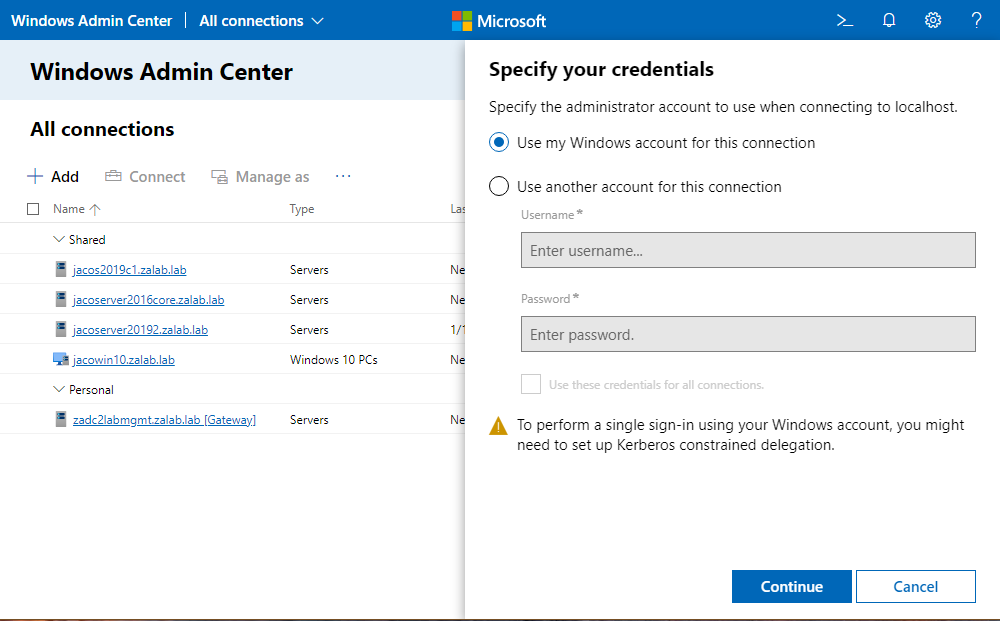Open the settings gear icon

click(x=933, y=20)
